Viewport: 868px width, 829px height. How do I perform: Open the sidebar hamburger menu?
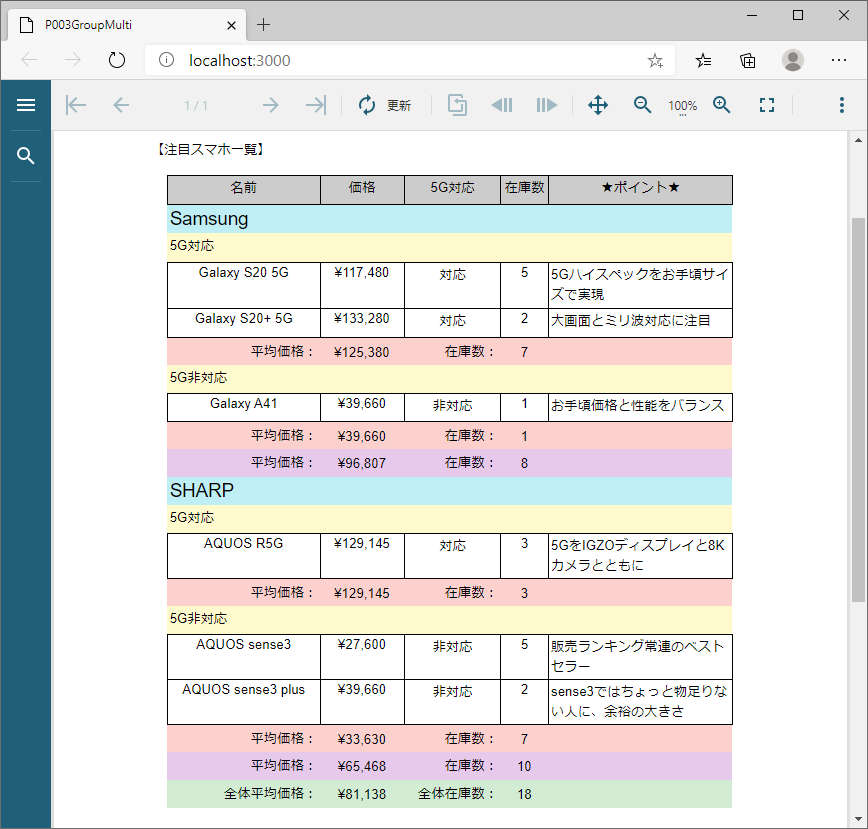[x=25, y=105]
